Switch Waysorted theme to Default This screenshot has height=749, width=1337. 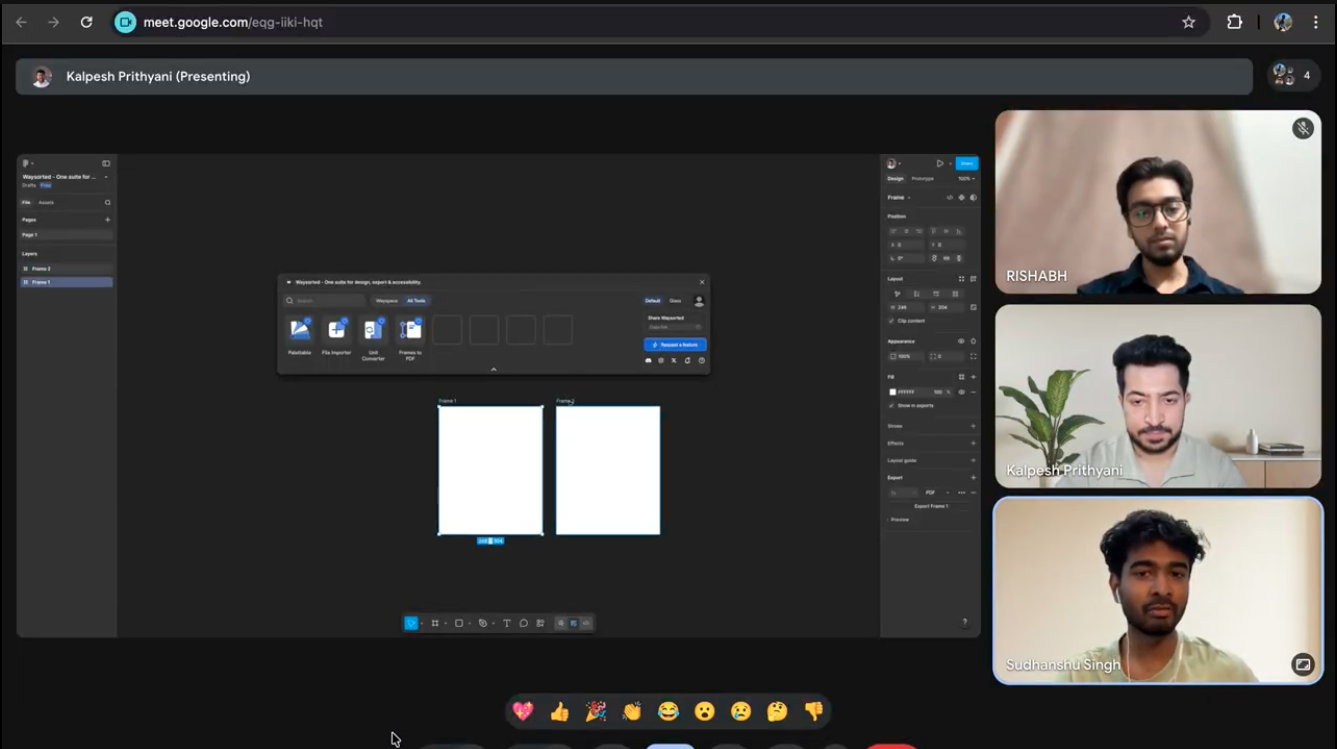coord(652,300)
